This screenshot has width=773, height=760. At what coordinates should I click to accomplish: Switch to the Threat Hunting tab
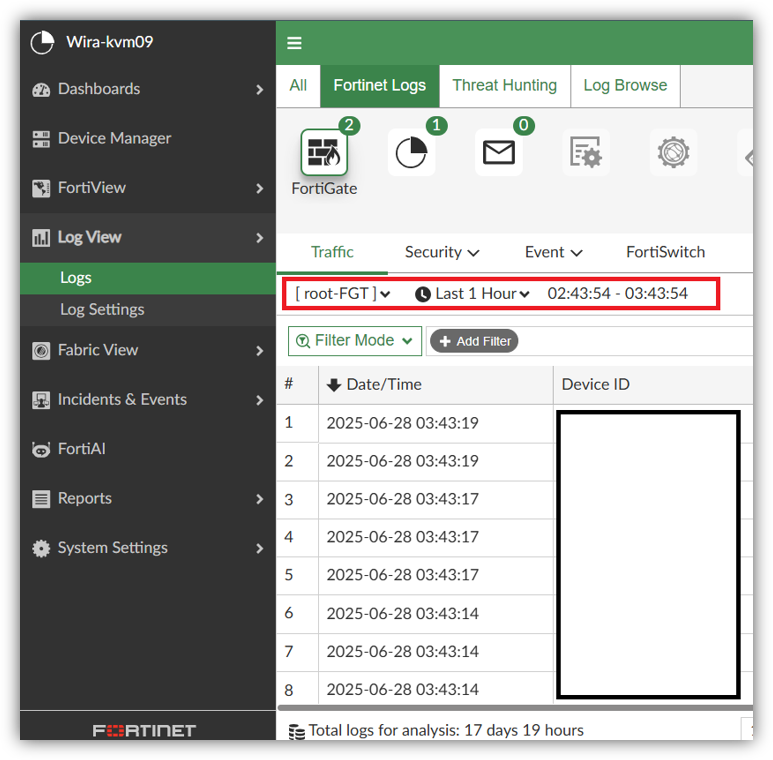505,86
